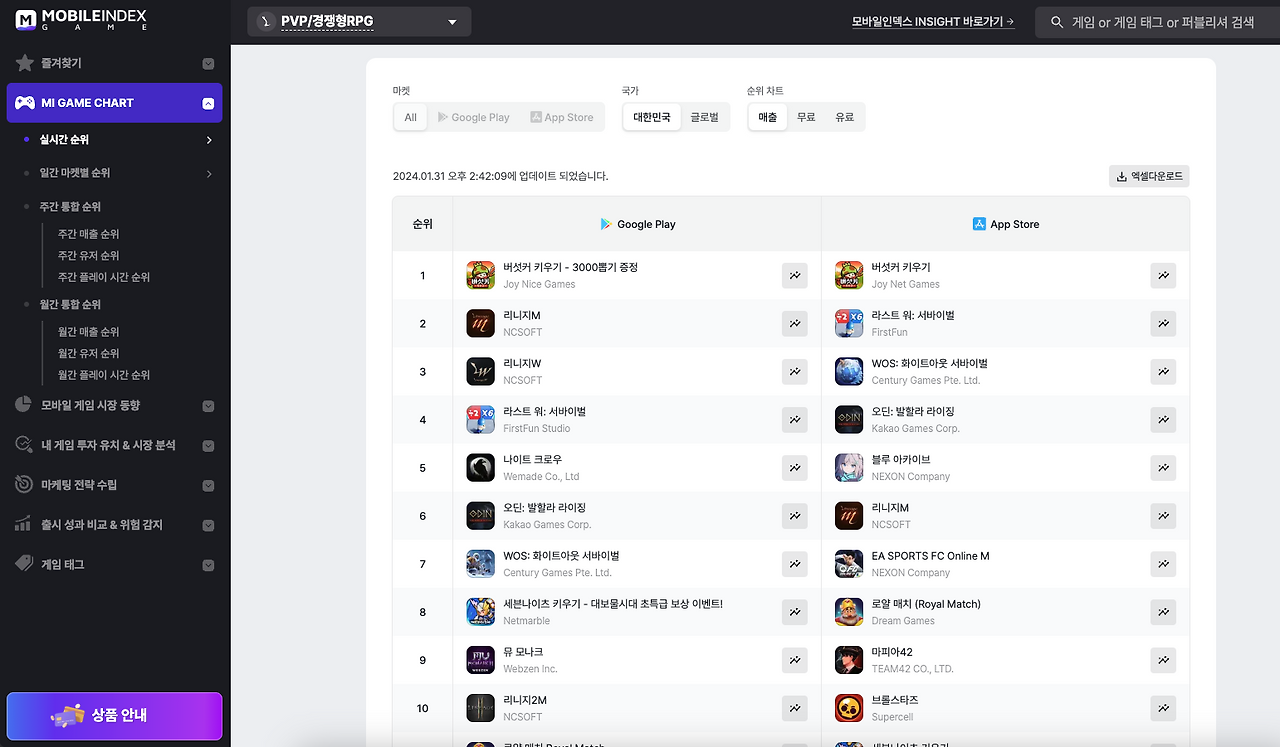Click the 나이트 크로우 app icon
This screenshot has width=1280, height=747.
click(x=481, y=467)
